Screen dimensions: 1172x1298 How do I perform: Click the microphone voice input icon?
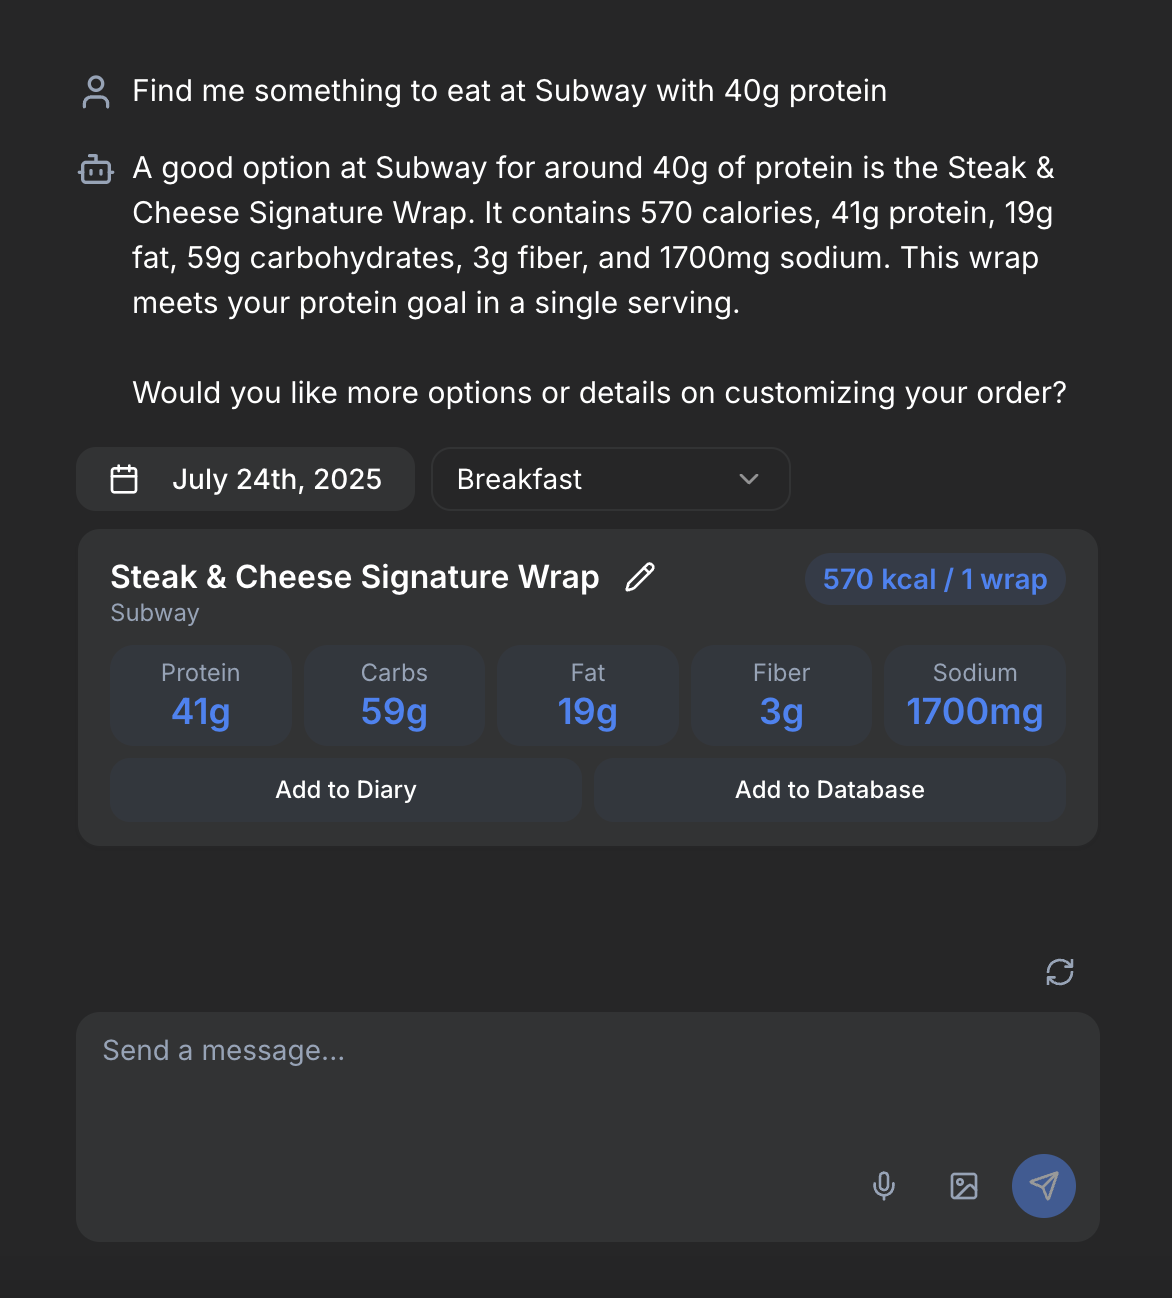[x=884, y=1186]
